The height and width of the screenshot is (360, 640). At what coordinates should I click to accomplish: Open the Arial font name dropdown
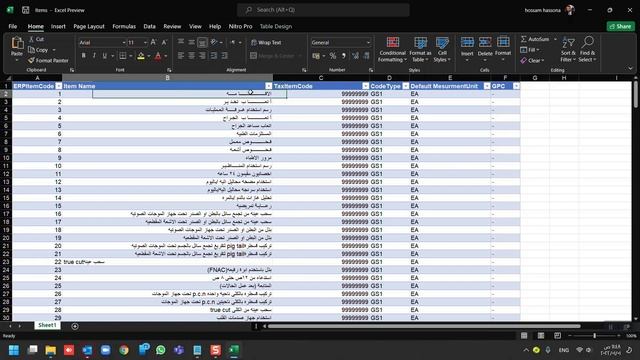click(124, 42)
